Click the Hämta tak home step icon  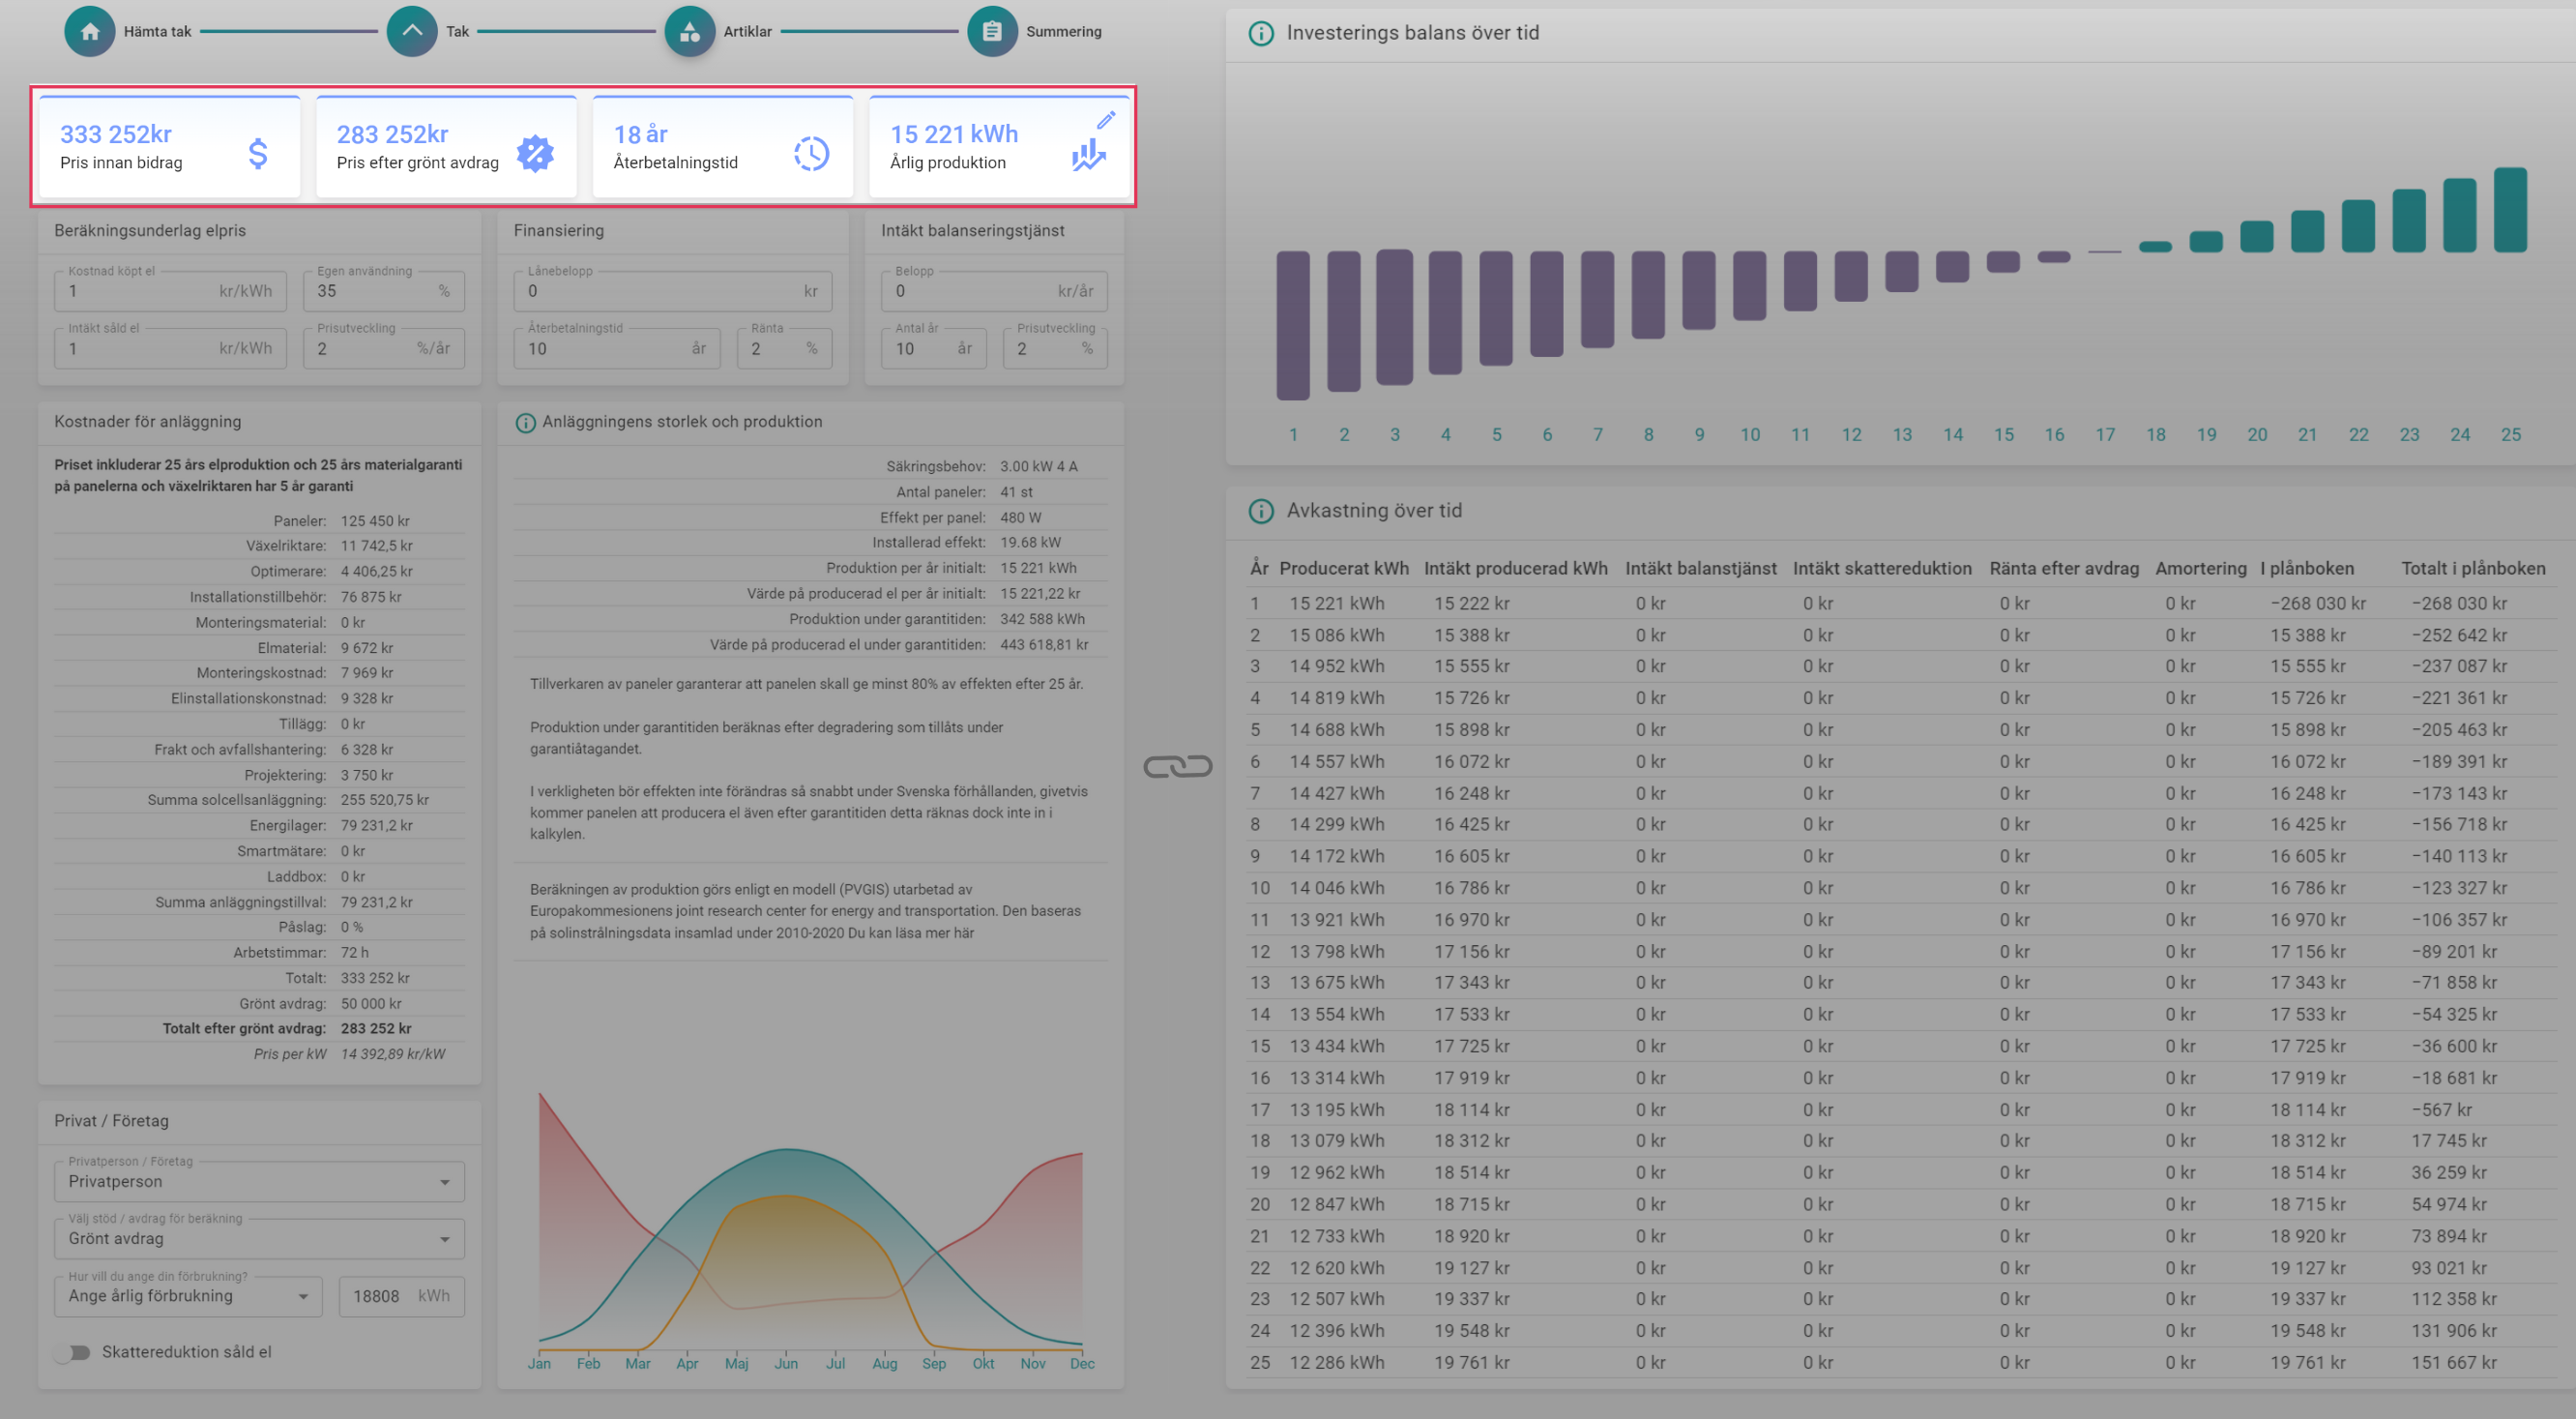coord(90,31)
